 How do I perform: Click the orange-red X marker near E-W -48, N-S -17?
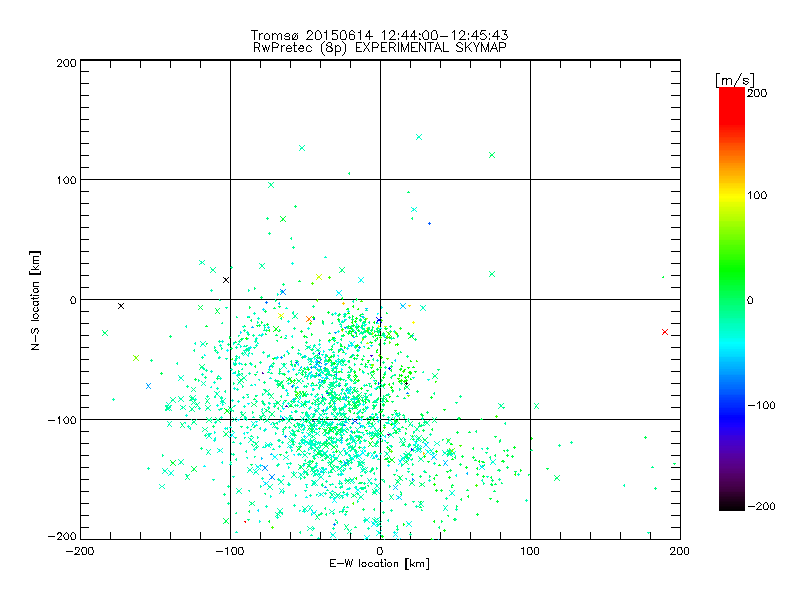(x=309, y=319)
